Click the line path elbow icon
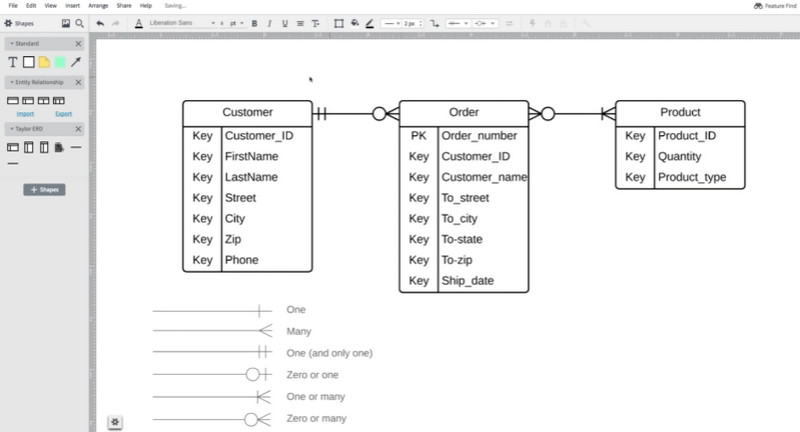Screen dimensions: 800x432 click(x=435, y=23)
